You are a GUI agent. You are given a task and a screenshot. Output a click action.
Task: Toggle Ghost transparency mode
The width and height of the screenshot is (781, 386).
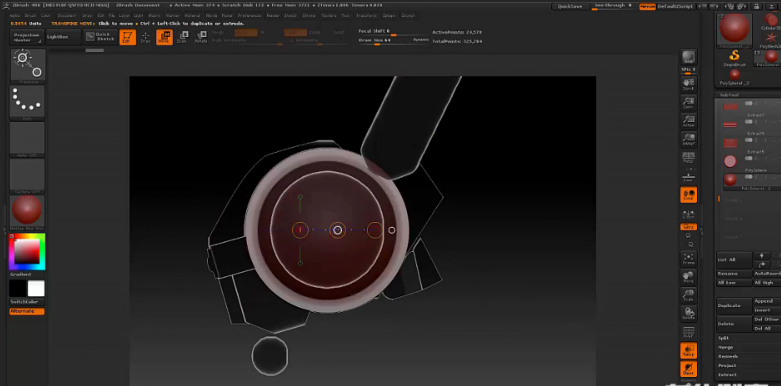coord(688,370)
